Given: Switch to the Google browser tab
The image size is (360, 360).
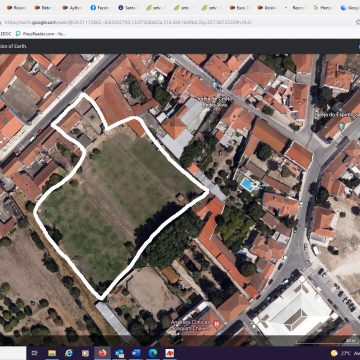Looking at the screenshot, I should point(349,7).
